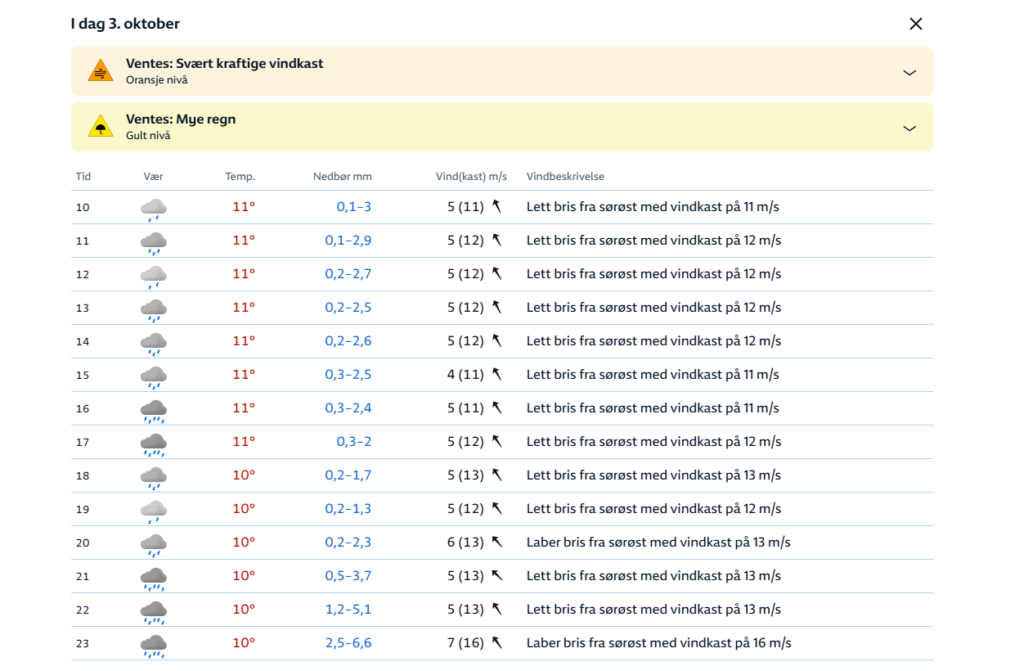
Task: Click the rain cloud icon for hour 23
Action: tap(153, 644)
